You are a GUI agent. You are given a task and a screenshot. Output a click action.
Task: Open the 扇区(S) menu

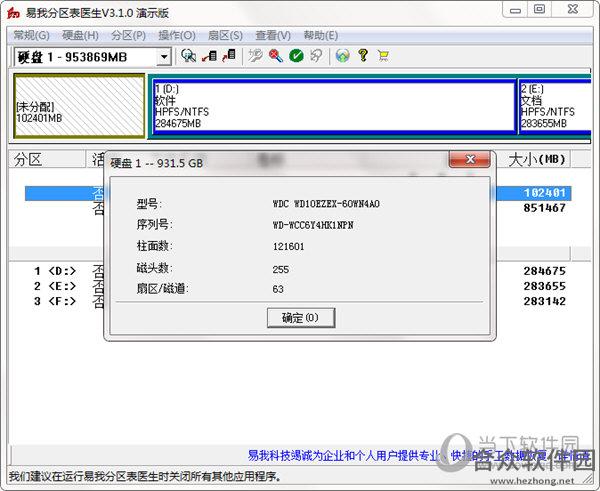click(x=225, y=36)
